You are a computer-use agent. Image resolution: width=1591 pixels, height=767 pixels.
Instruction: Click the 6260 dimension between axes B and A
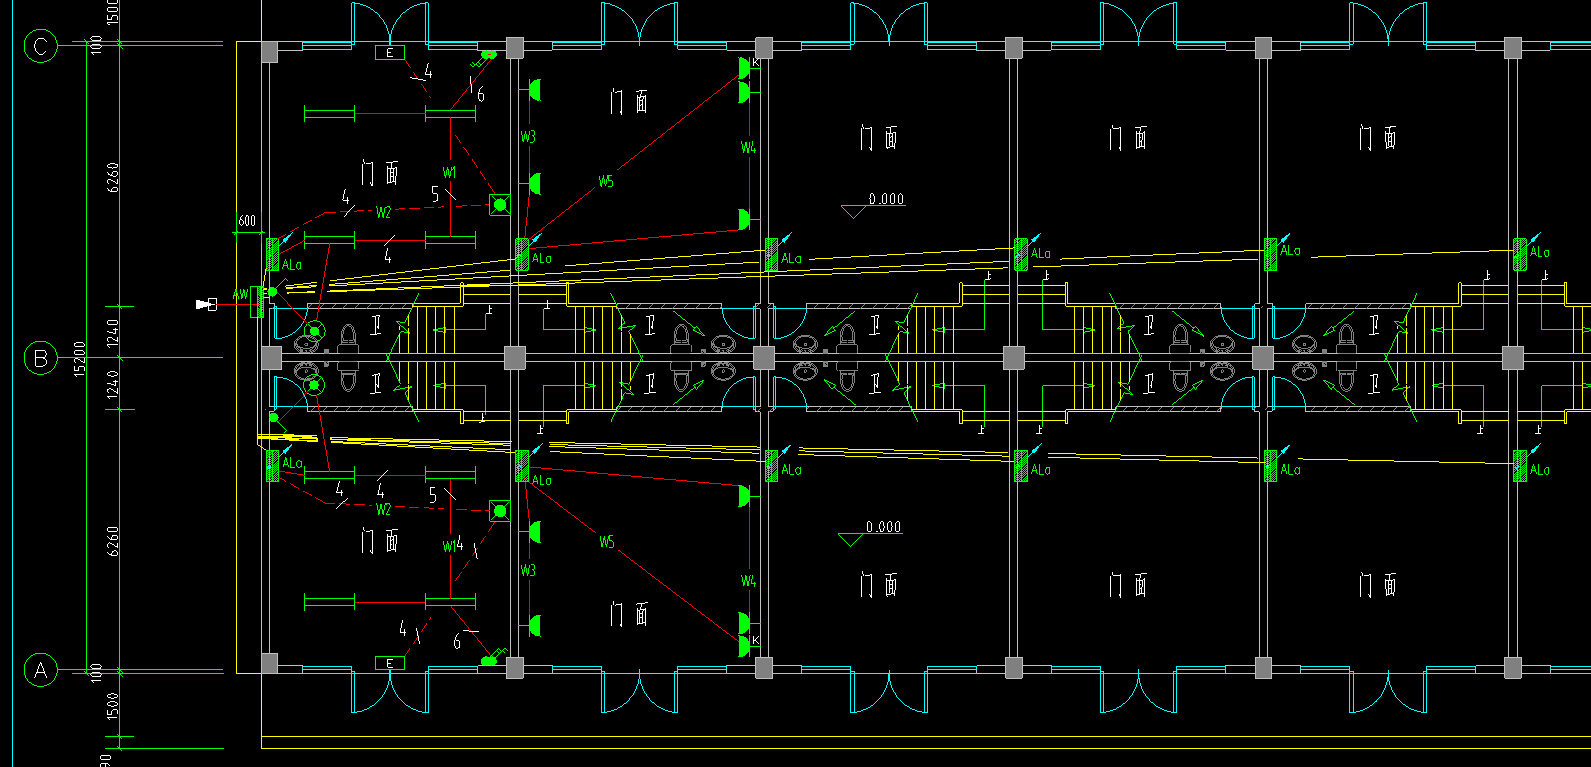coord(113,541)
